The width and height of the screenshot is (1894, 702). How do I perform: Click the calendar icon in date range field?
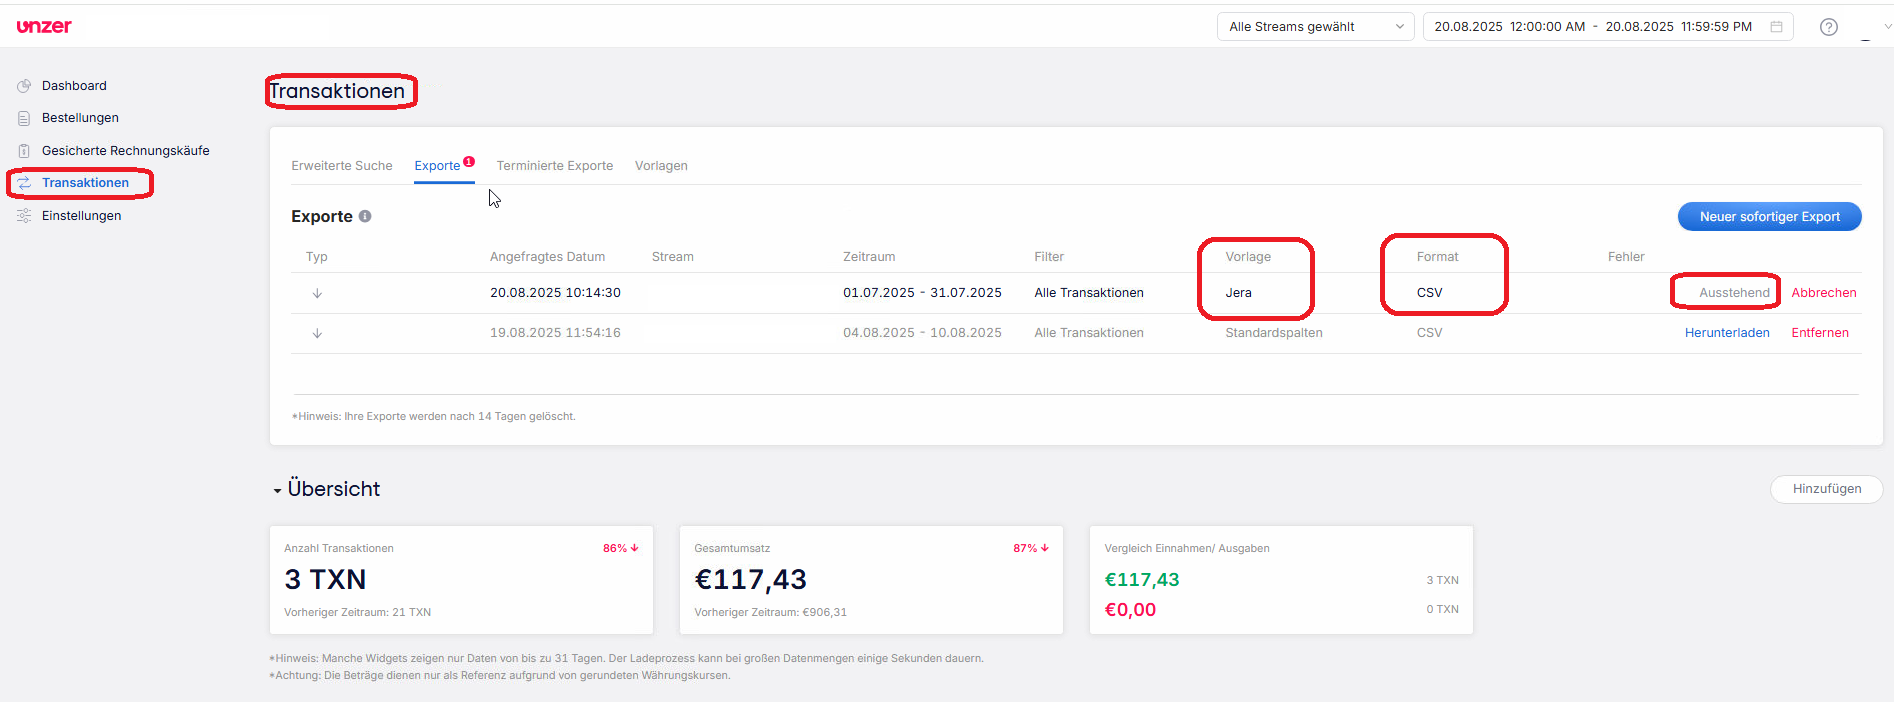tap(1776, 27)
